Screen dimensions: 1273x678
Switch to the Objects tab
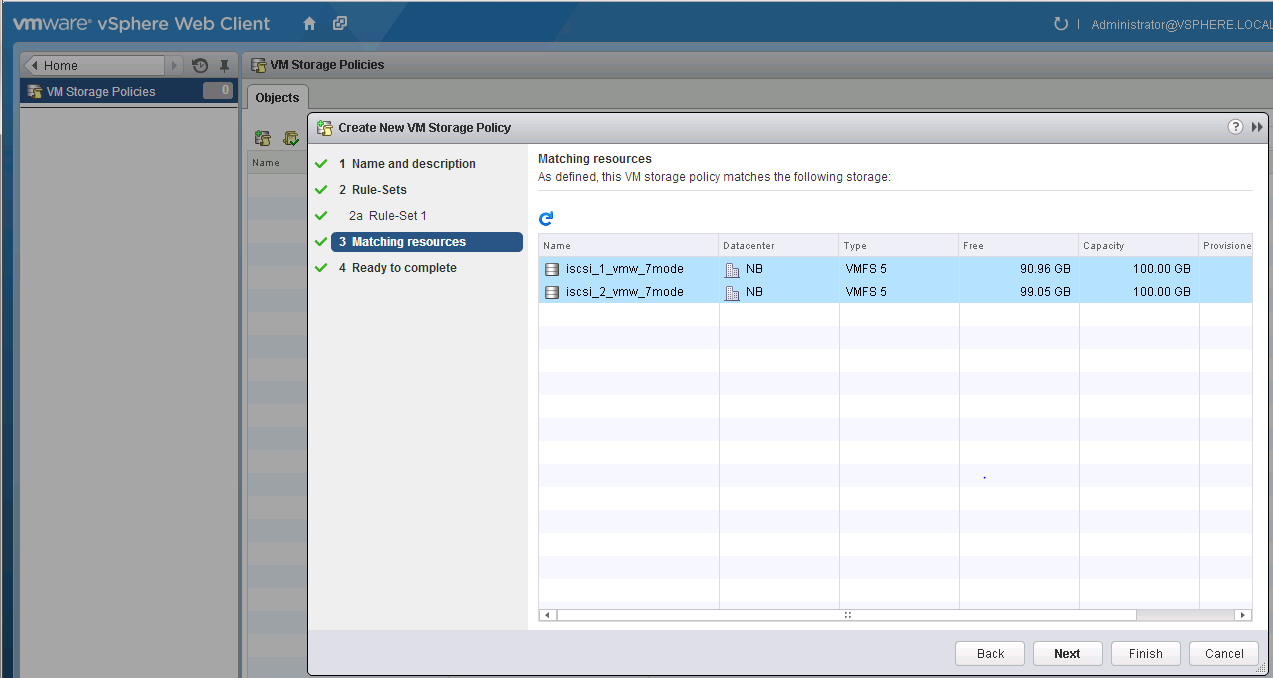tap(277, 97)
